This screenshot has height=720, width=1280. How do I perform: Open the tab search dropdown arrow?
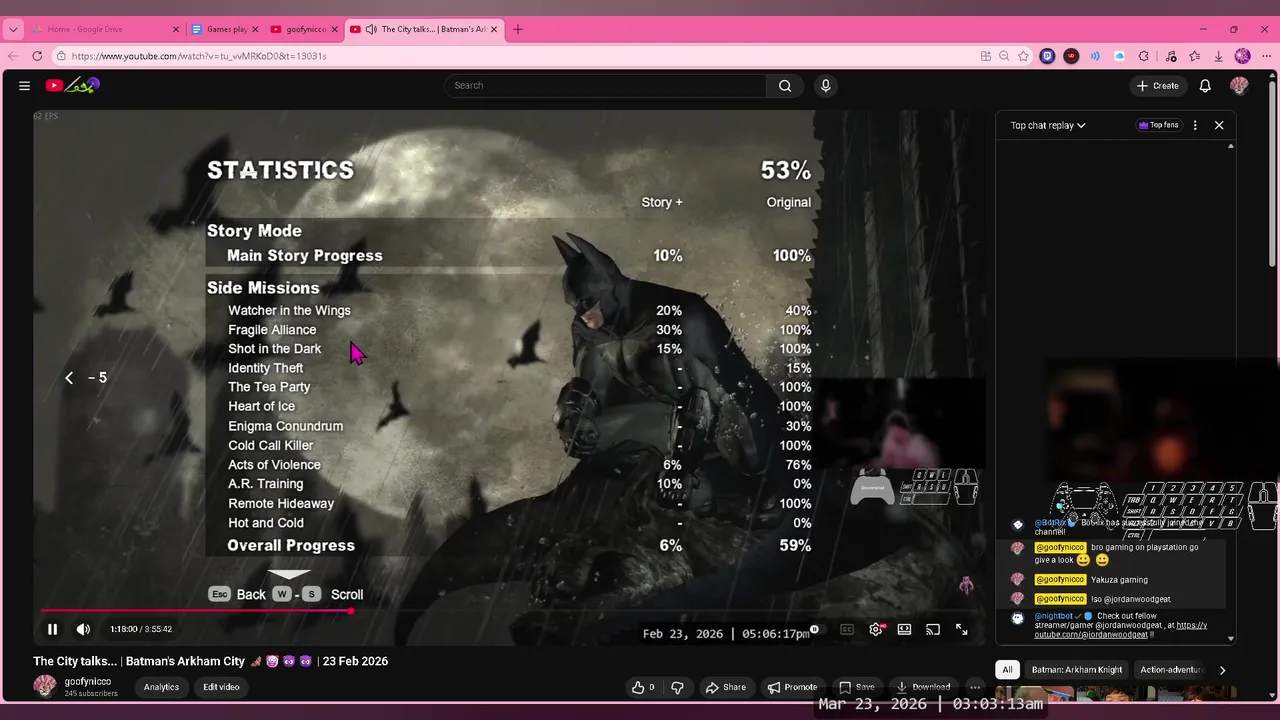click(x=13, y=29)
